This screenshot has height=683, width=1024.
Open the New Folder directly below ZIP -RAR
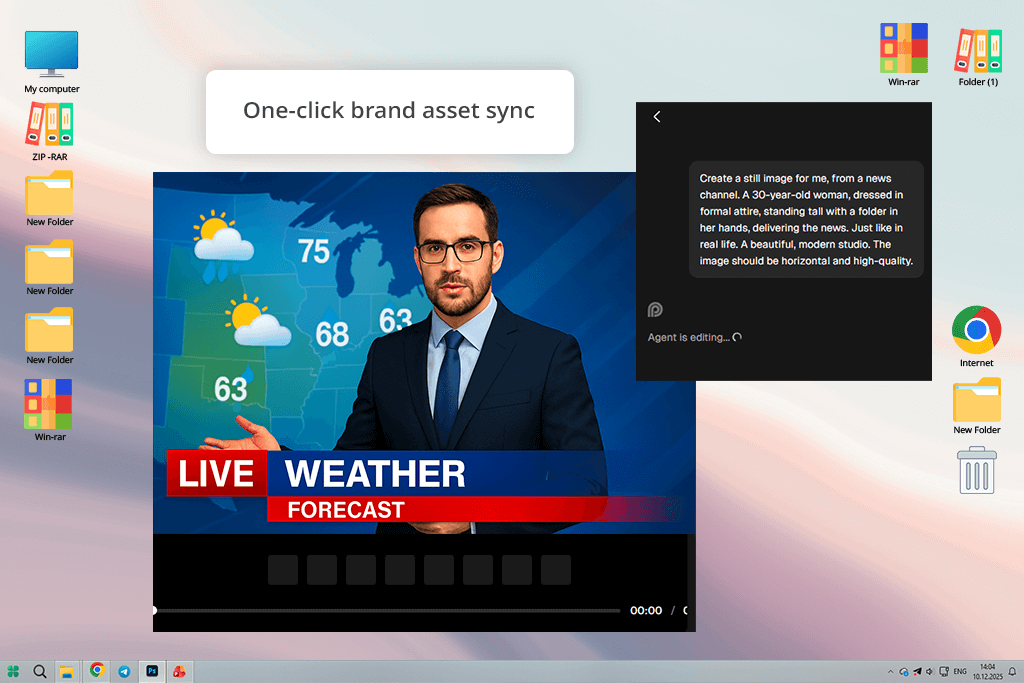pos(50,199)
